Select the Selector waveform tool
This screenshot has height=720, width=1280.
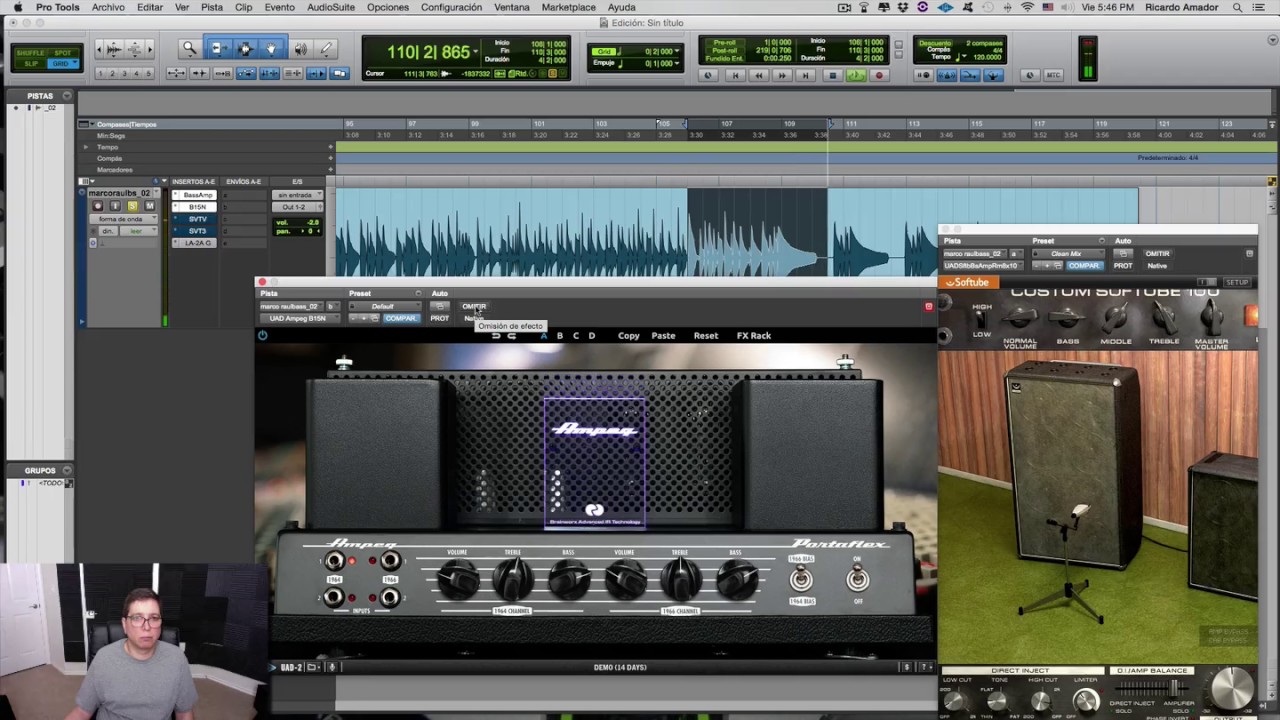coord(244,48)
